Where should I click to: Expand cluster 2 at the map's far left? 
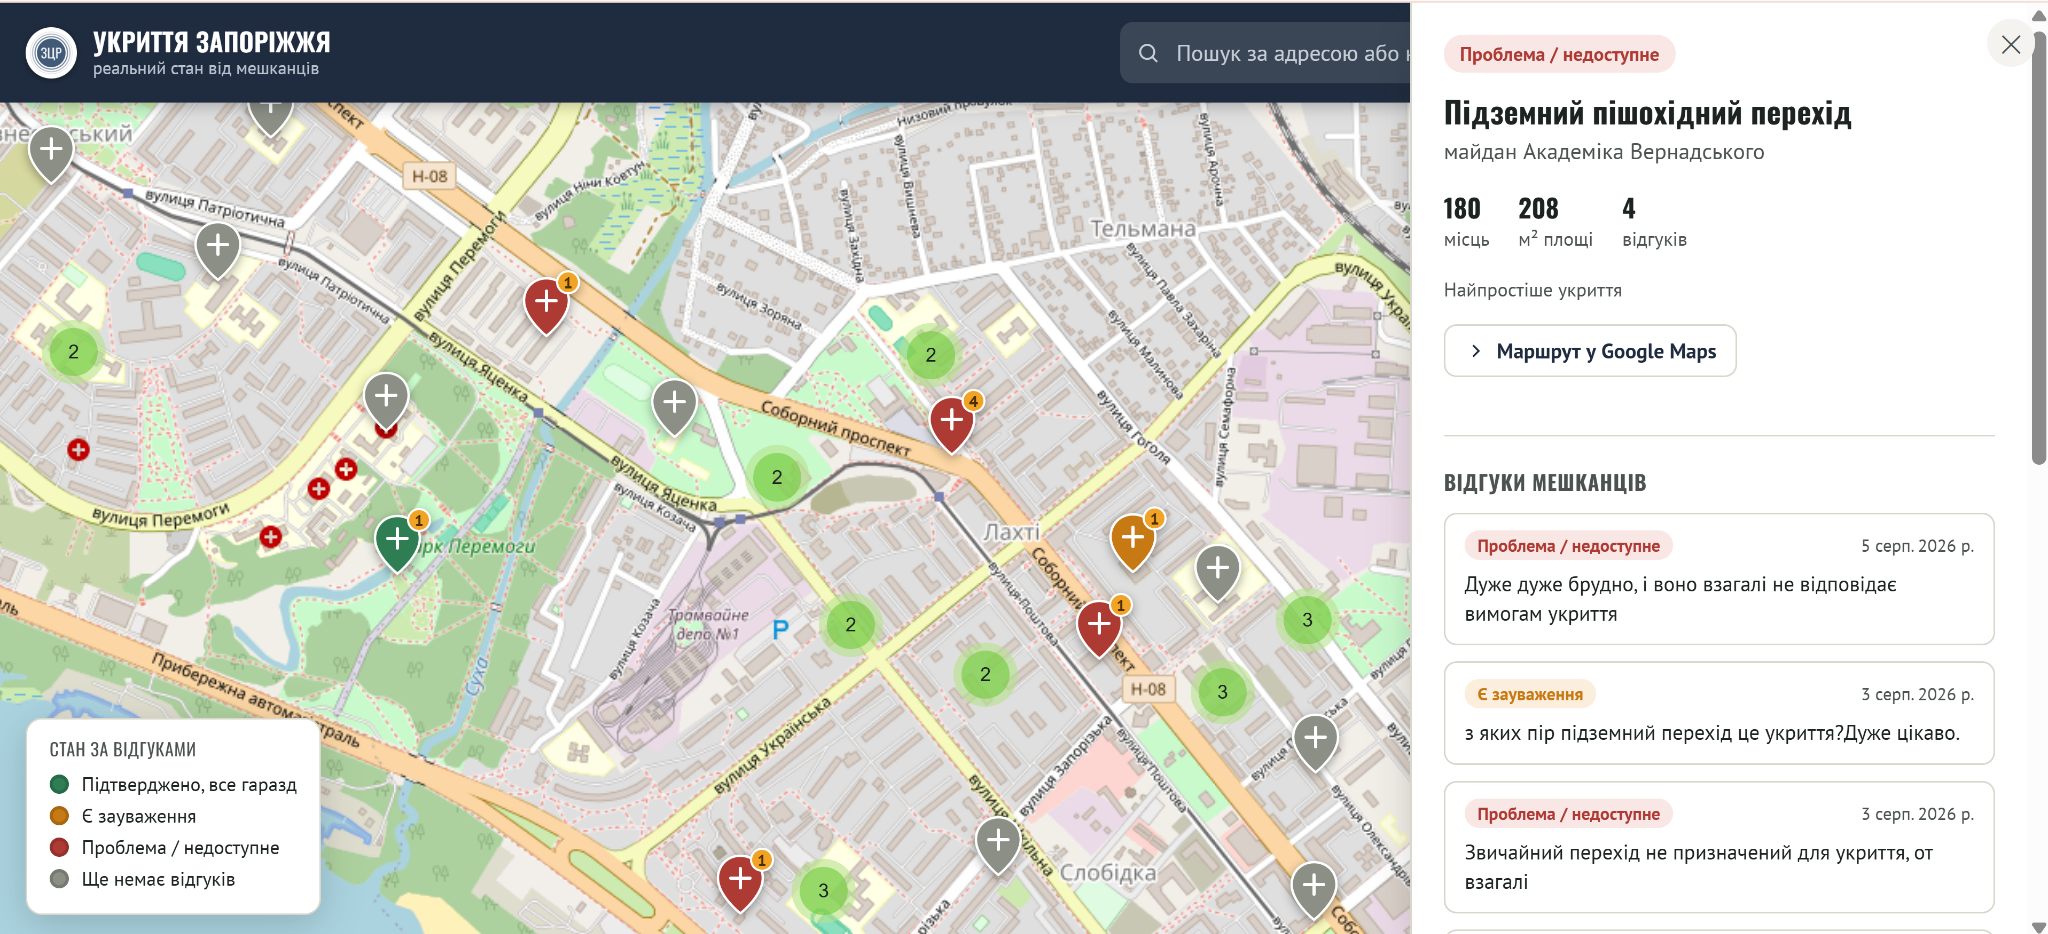[73, 352]
